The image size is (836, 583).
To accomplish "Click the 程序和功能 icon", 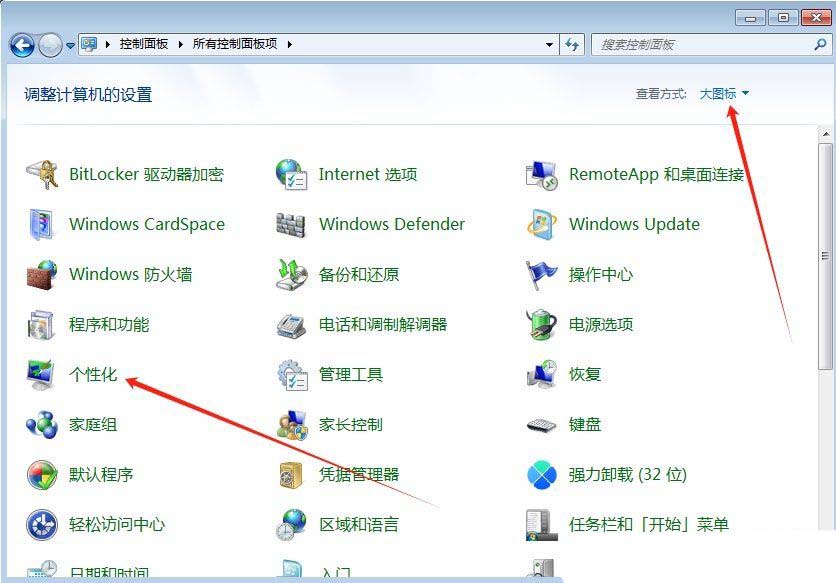I will tap(42, 324).
